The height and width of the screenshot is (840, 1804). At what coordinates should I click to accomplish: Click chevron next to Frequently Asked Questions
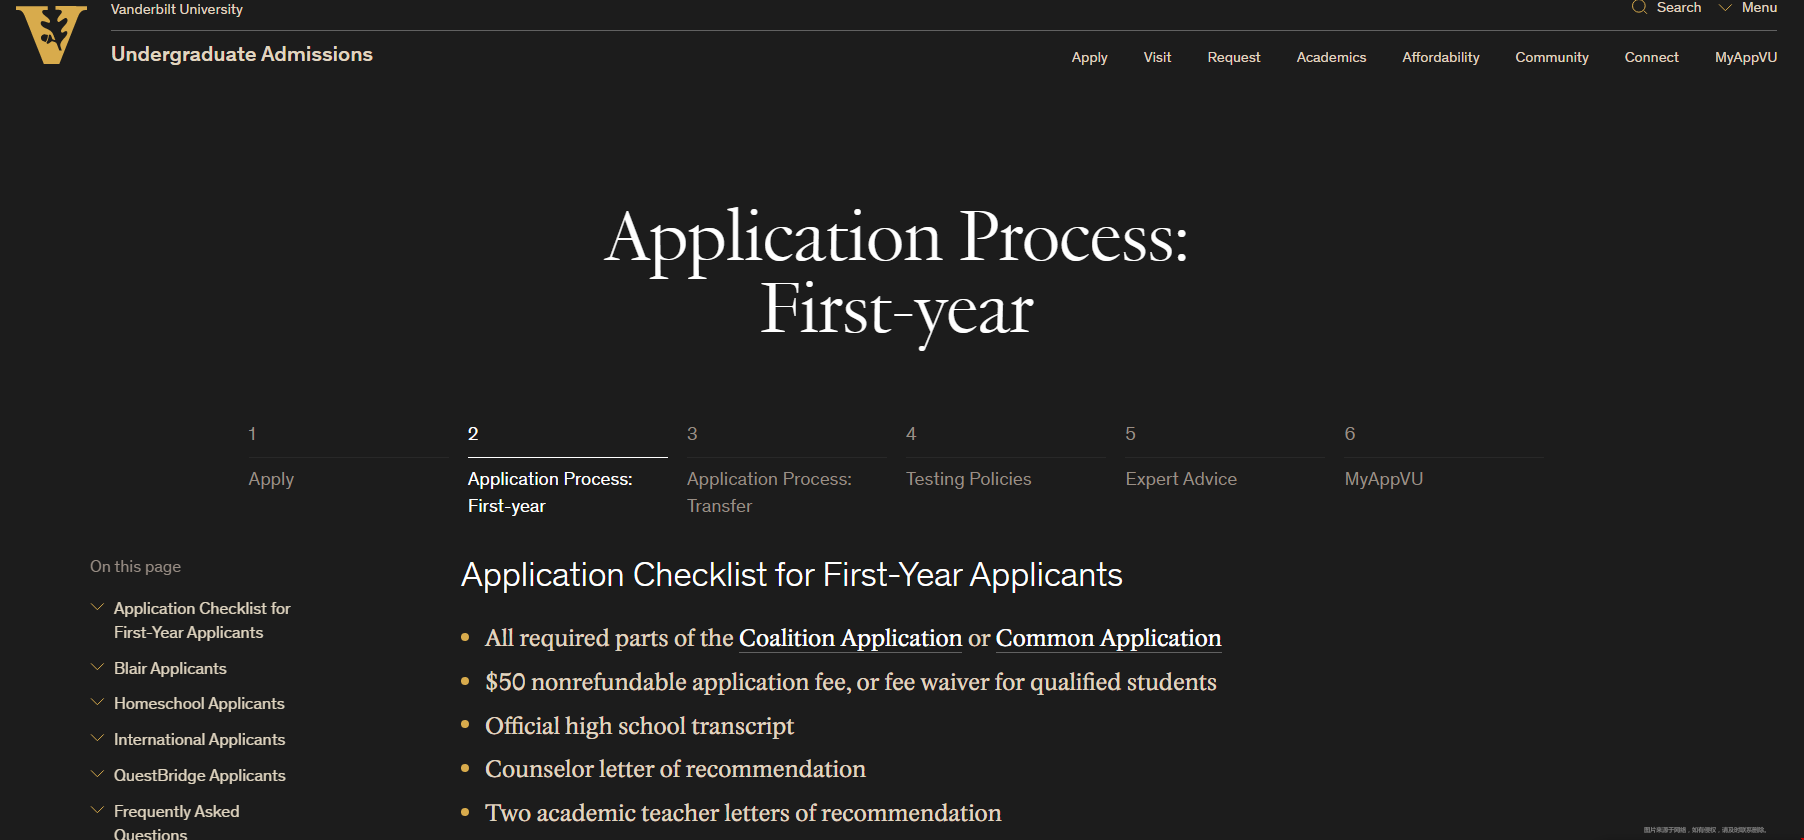coord(97,810)
